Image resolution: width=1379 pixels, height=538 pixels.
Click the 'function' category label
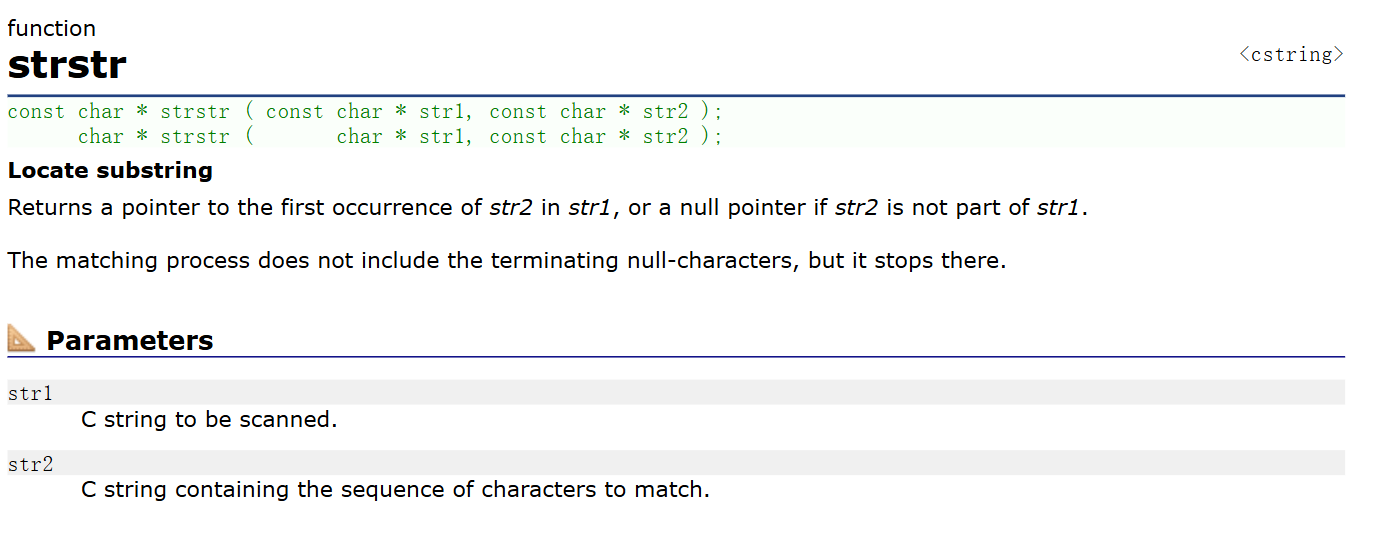point(52,28)
